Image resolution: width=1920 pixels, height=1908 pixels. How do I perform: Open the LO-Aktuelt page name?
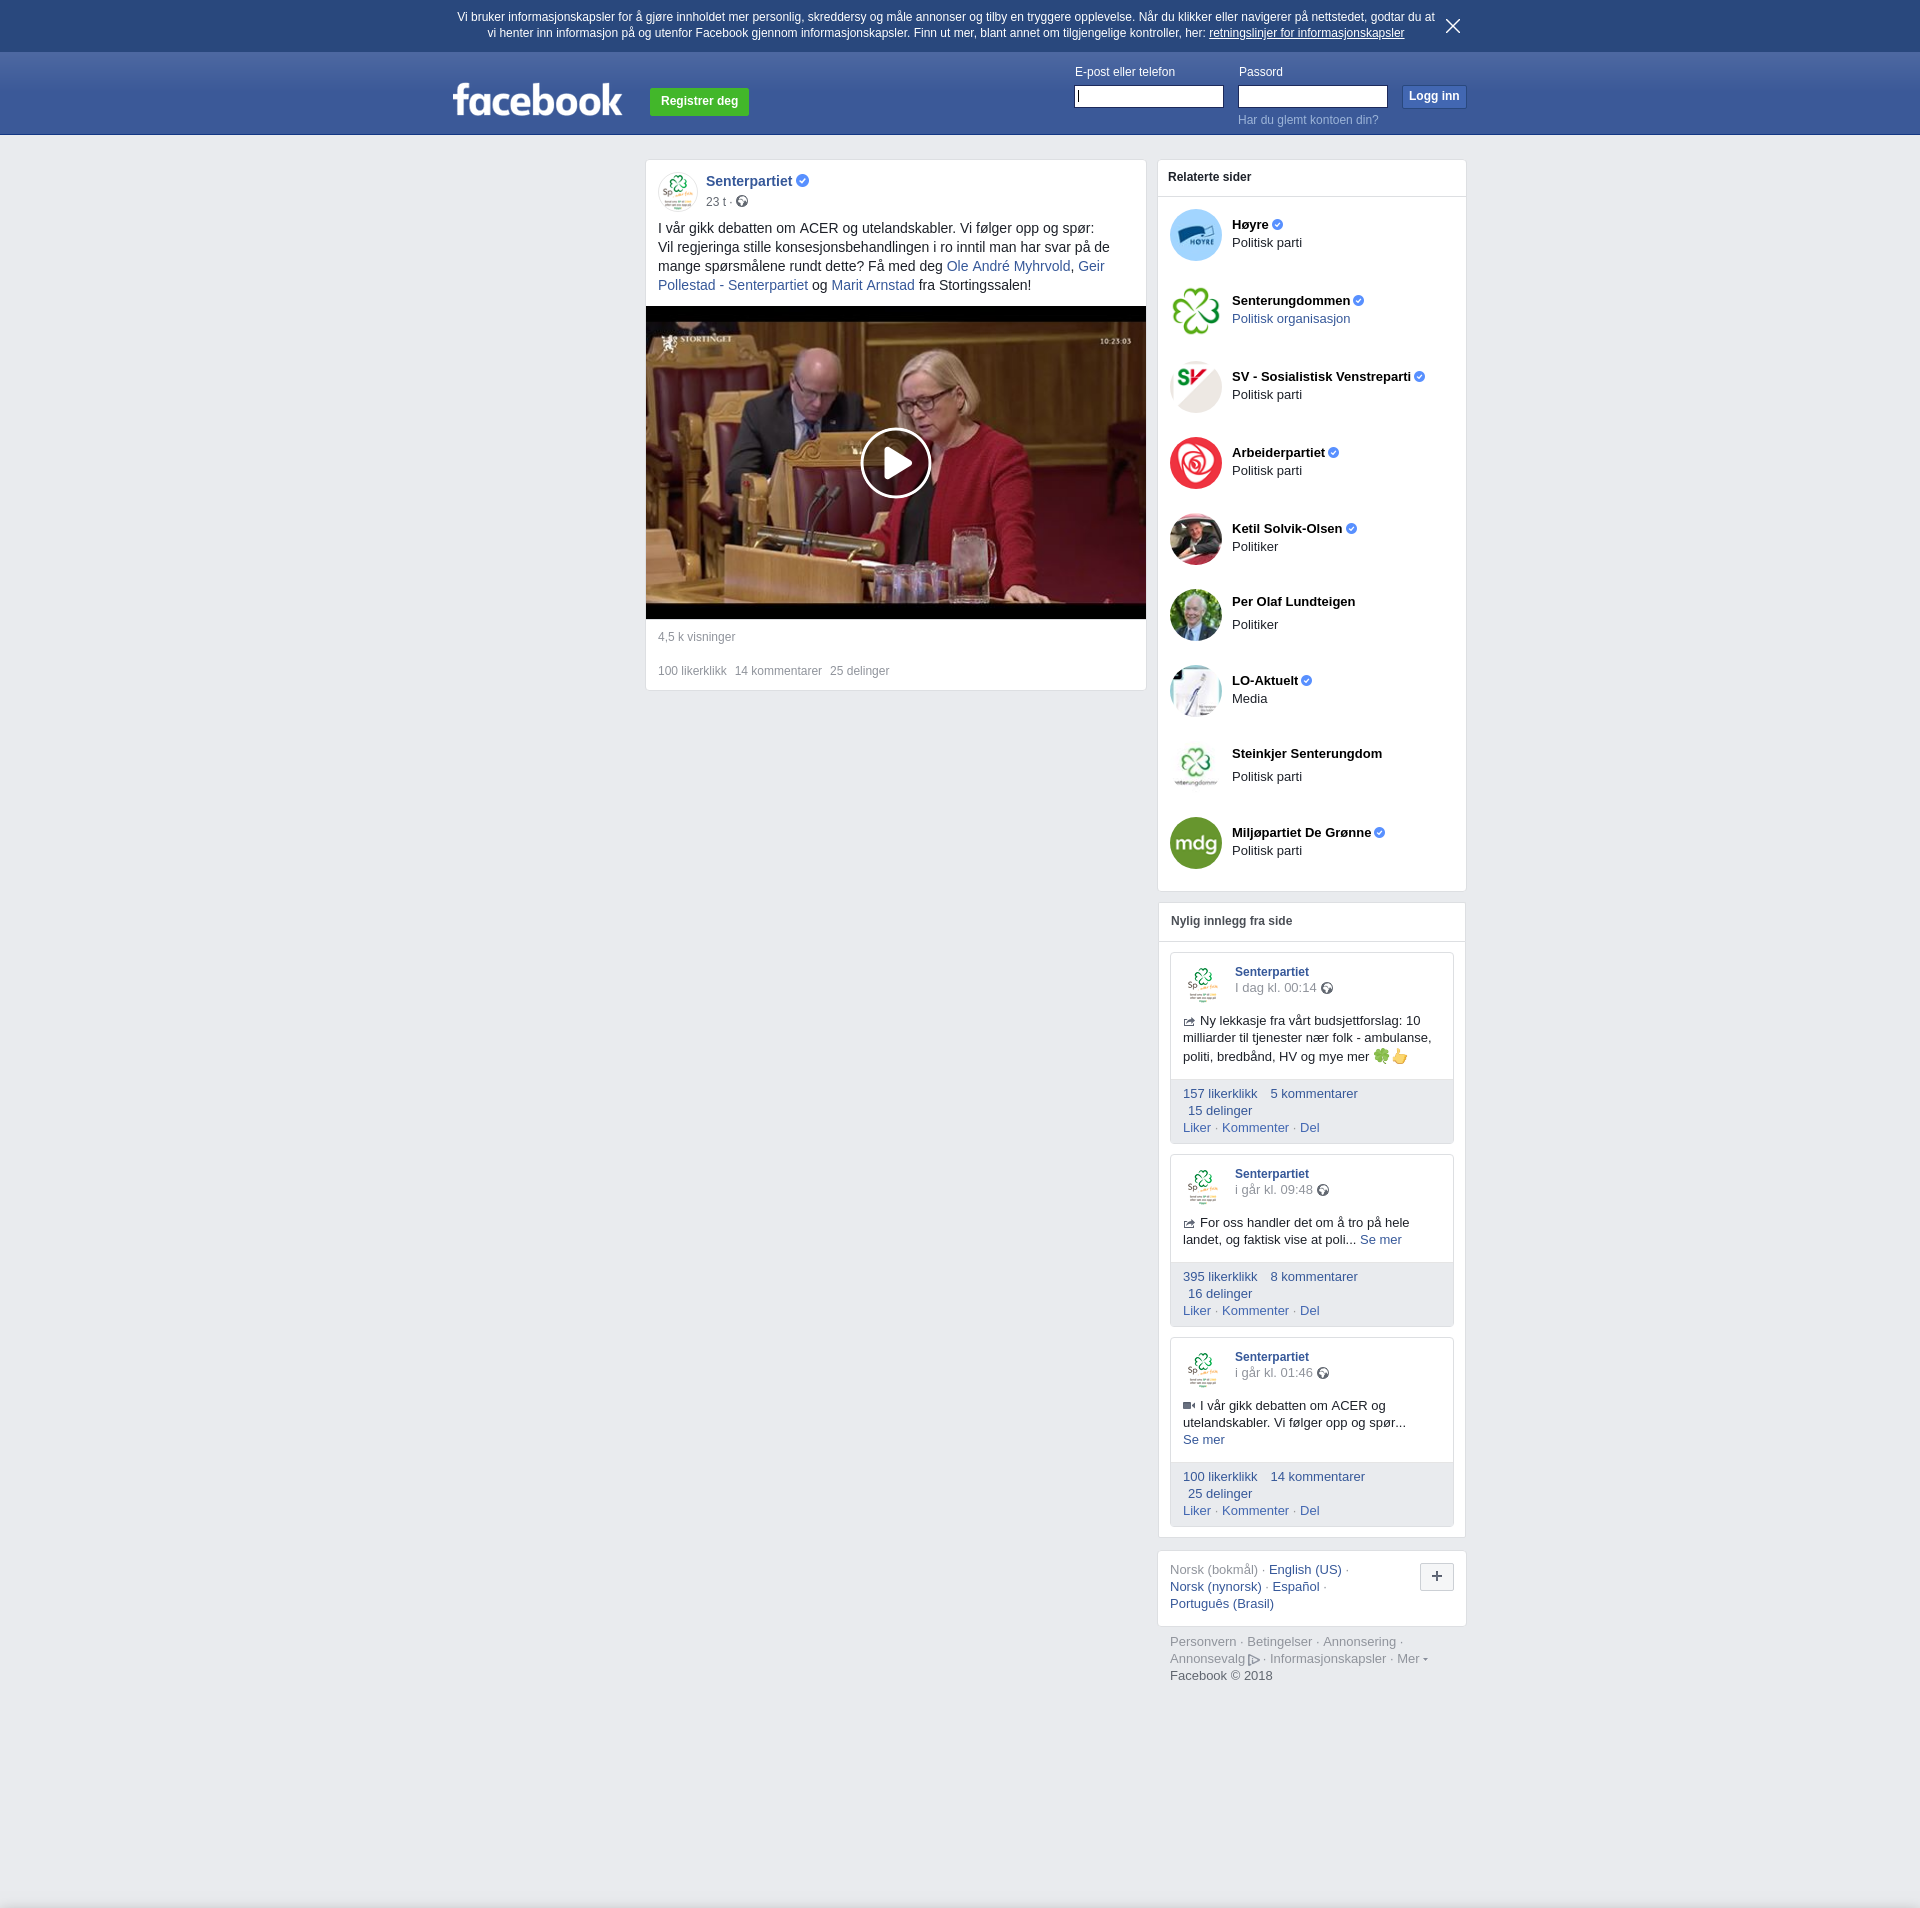1265,681
